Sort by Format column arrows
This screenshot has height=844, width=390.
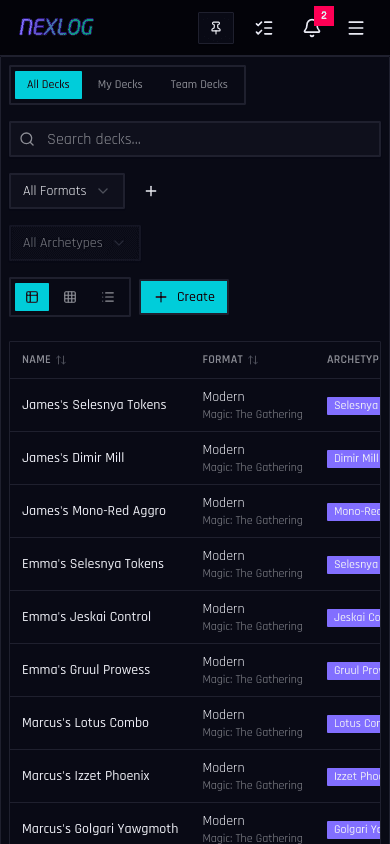pos(253,360)
